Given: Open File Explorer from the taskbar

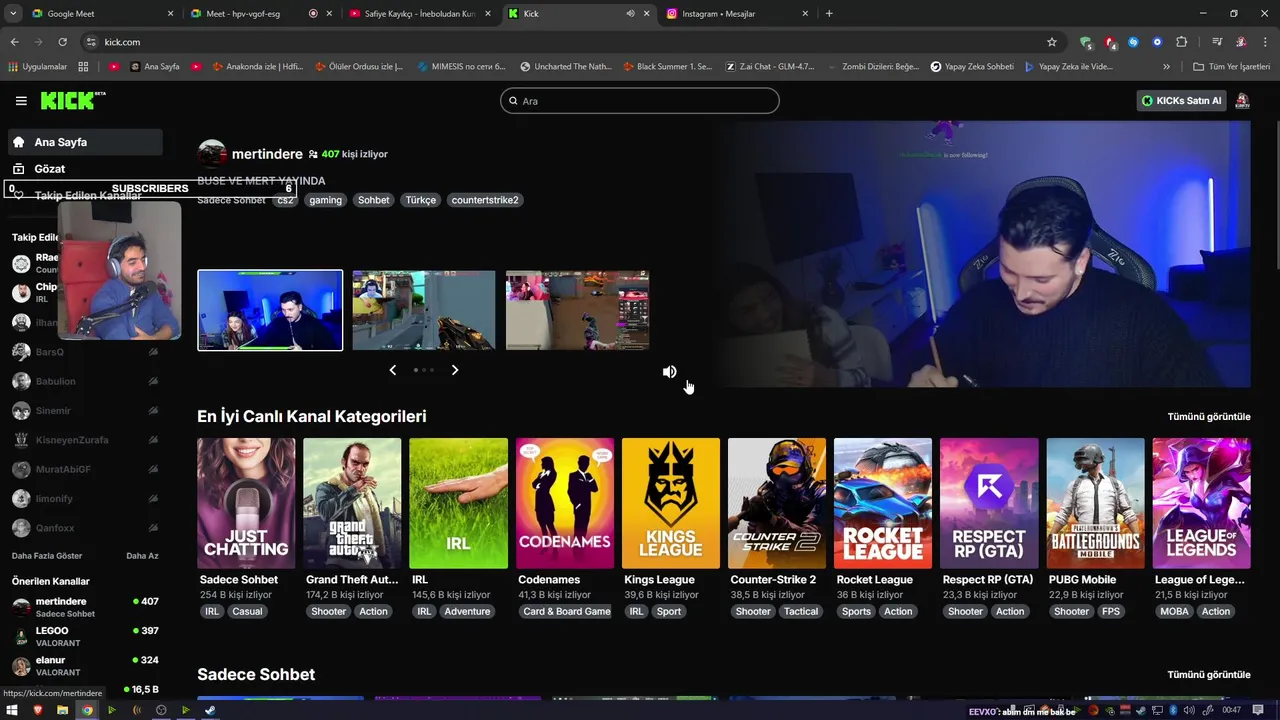Looking at the screenshot, I should [x=62, y=710].
